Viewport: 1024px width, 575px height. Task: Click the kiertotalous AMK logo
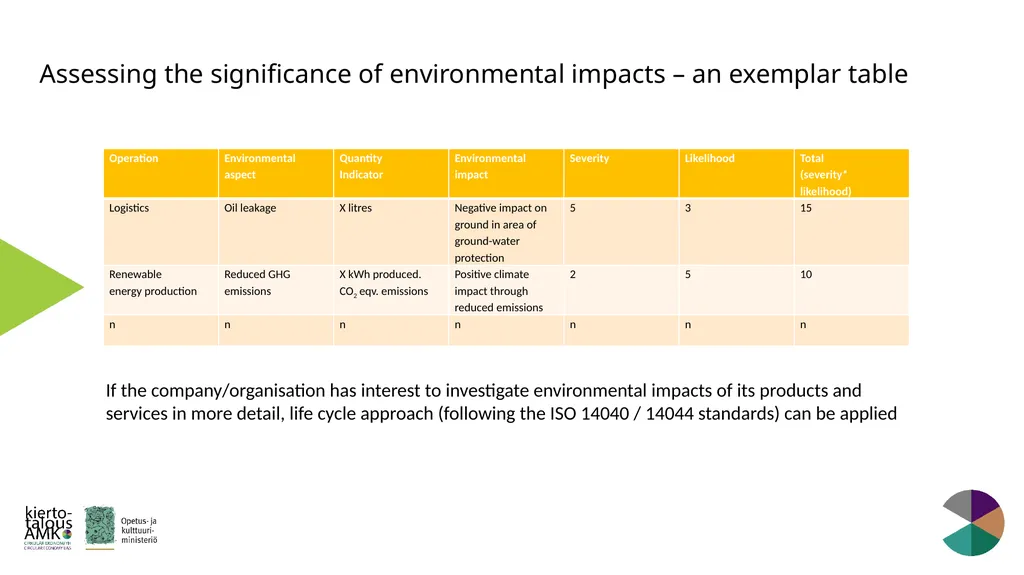[x=48, y=528]
